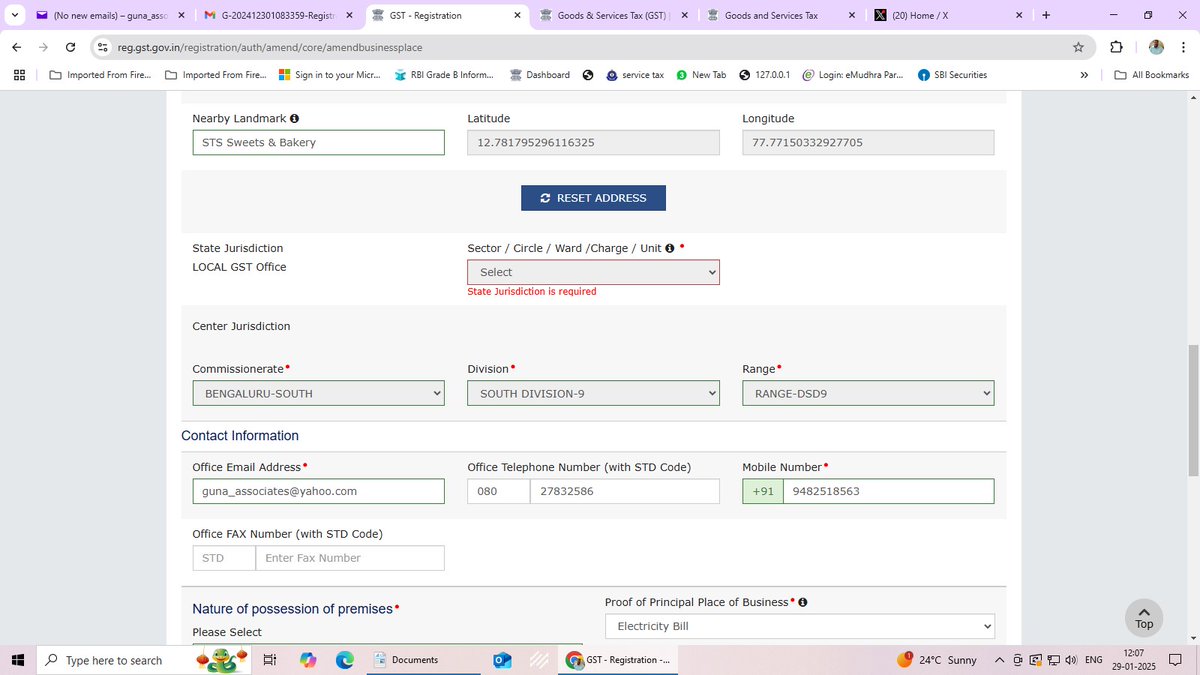Click the browser Back arrow
Viewport: 1200px width, 675px height.
16,47
